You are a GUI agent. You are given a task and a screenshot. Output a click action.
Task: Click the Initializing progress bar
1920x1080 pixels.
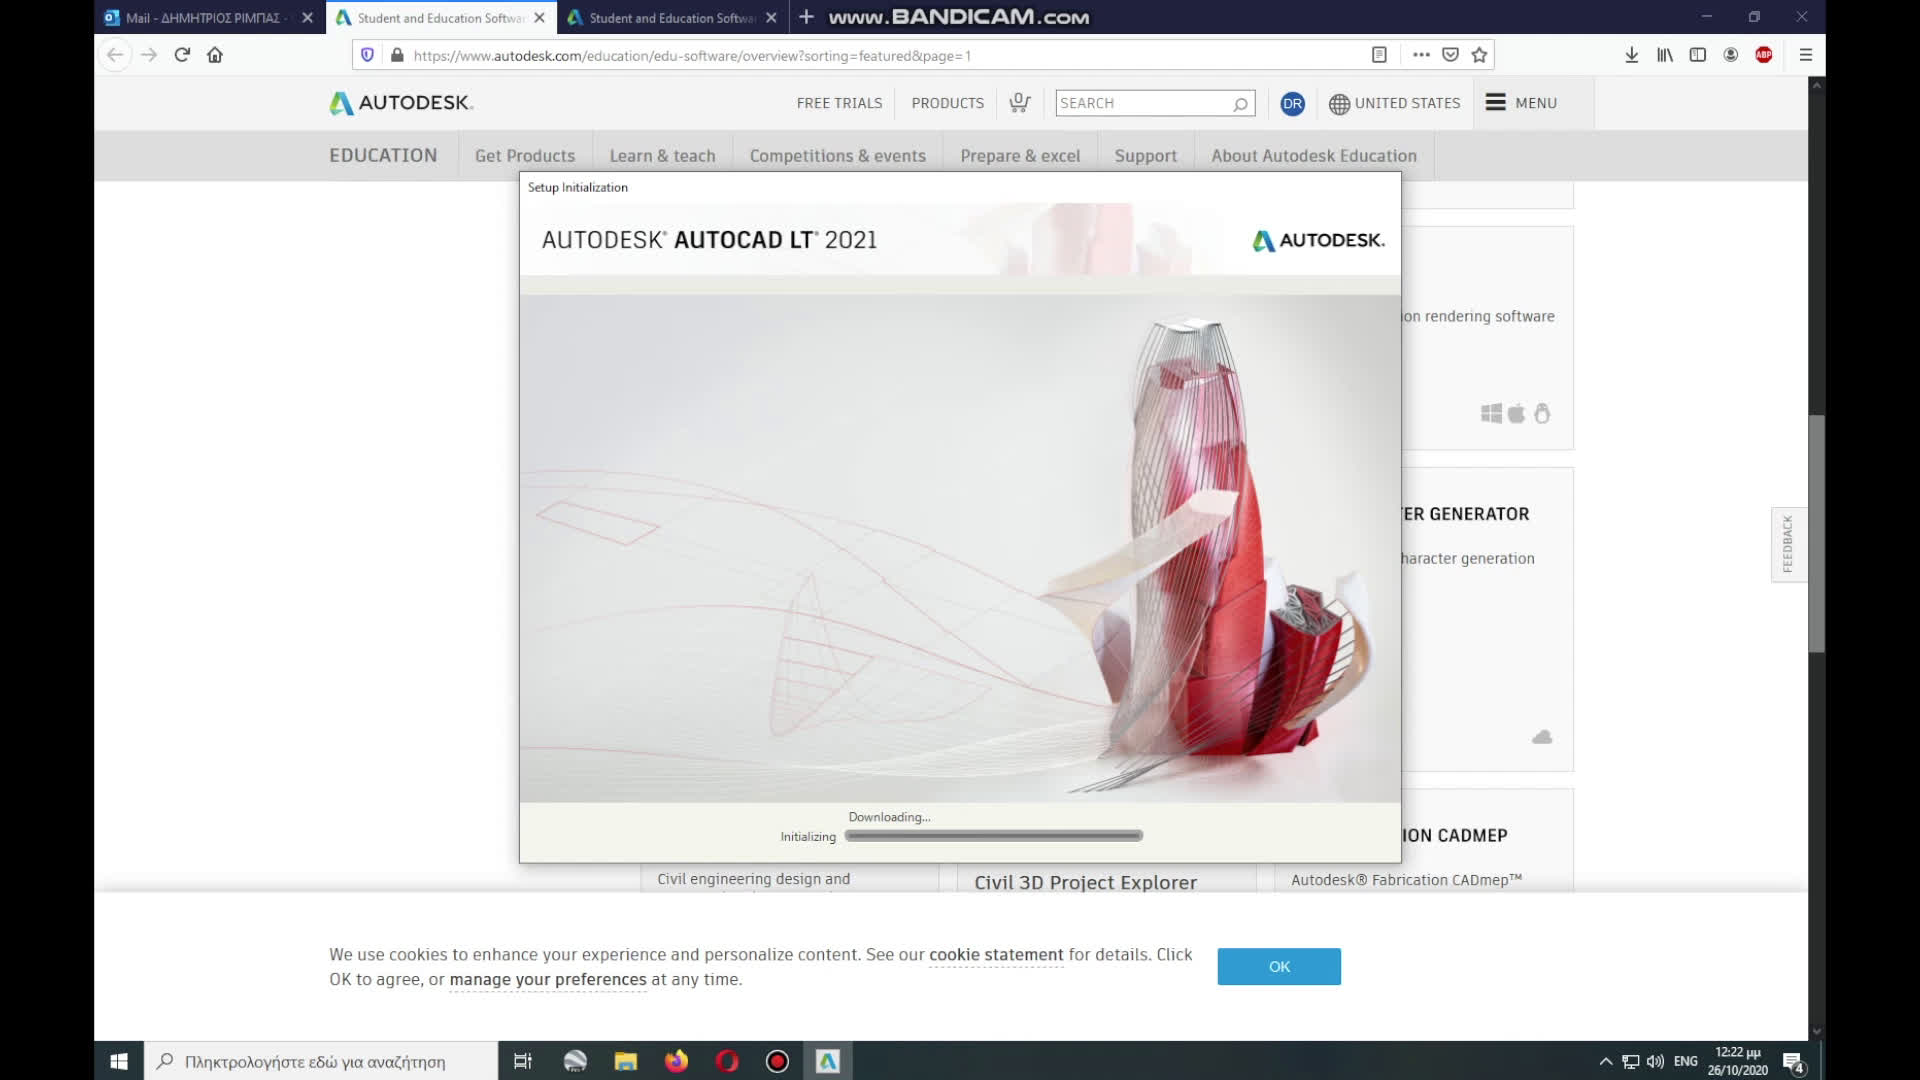992,836
